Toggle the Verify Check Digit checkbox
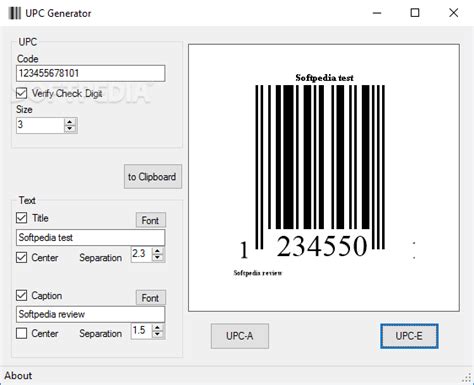 (22, 93)
